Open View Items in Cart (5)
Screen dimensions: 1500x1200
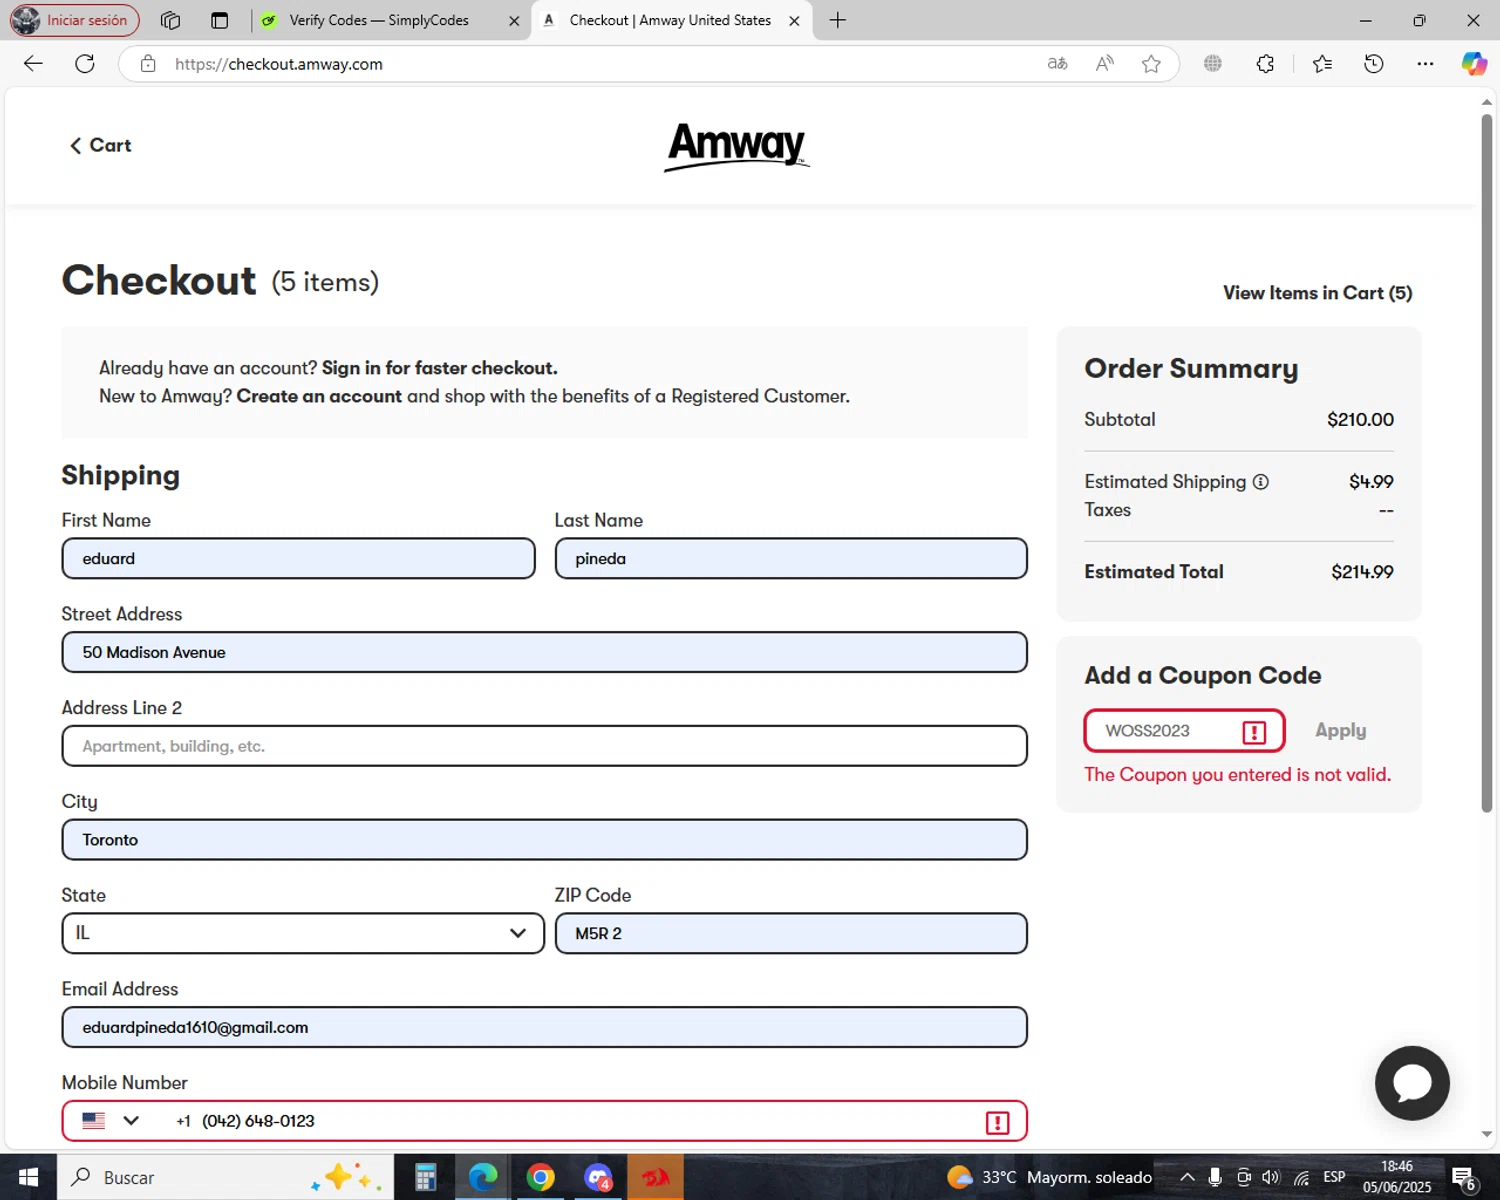1317,293
